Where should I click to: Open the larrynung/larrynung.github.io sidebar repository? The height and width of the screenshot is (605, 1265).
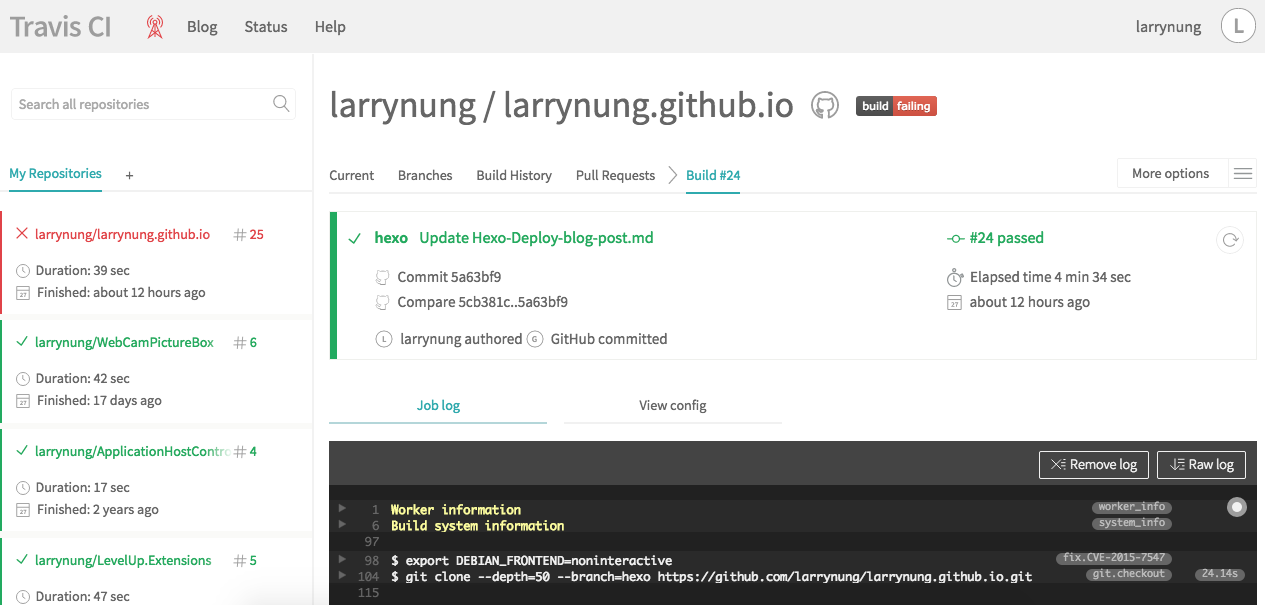(122, 234)
